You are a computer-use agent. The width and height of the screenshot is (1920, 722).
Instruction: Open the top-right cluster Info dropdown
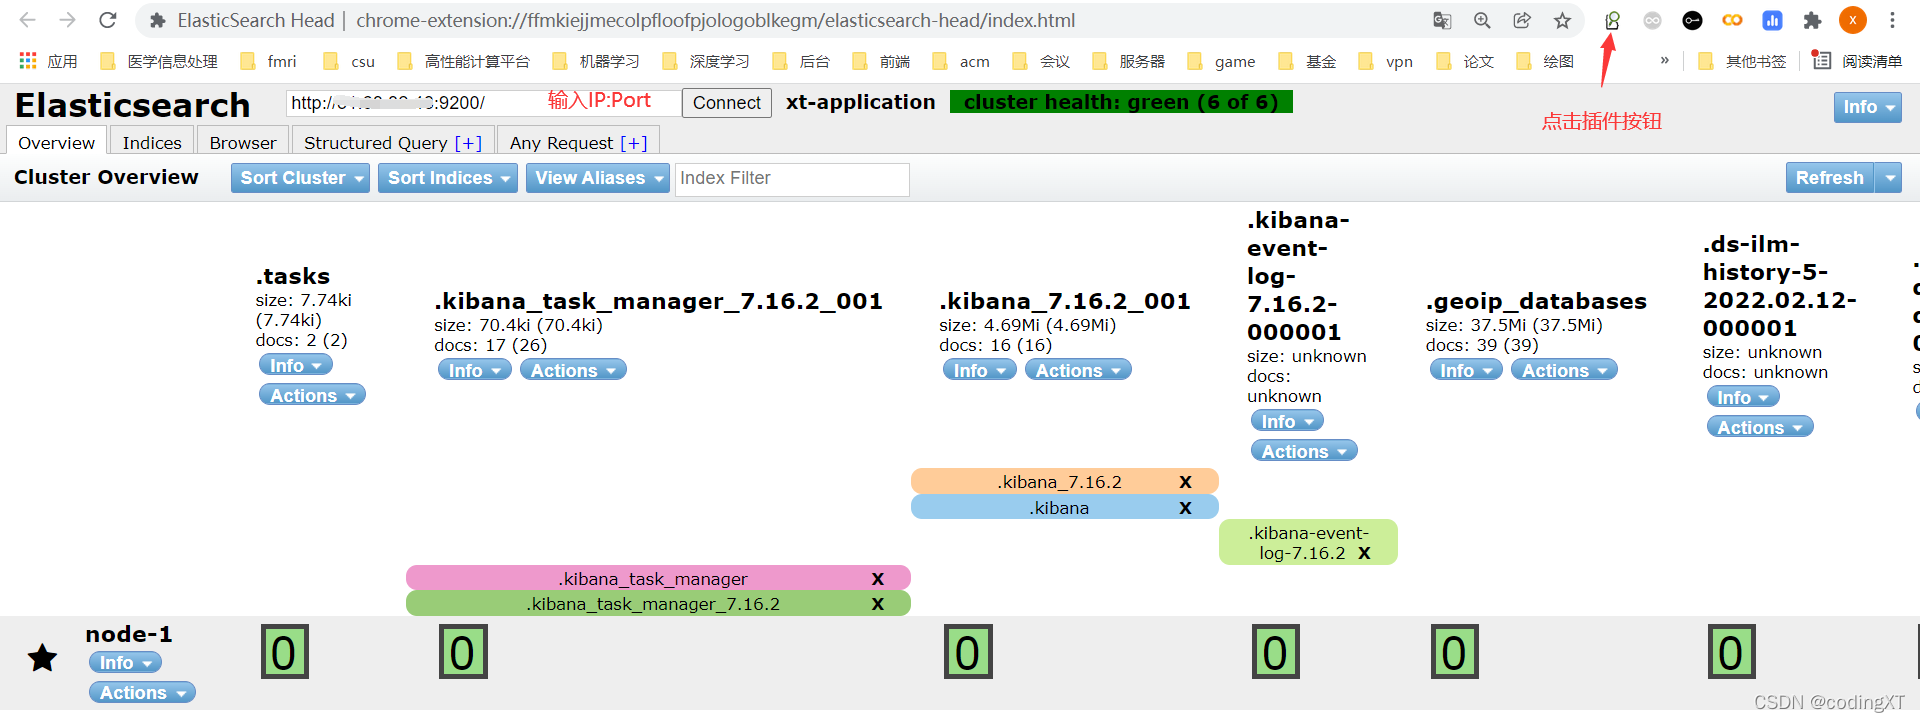1867,107
